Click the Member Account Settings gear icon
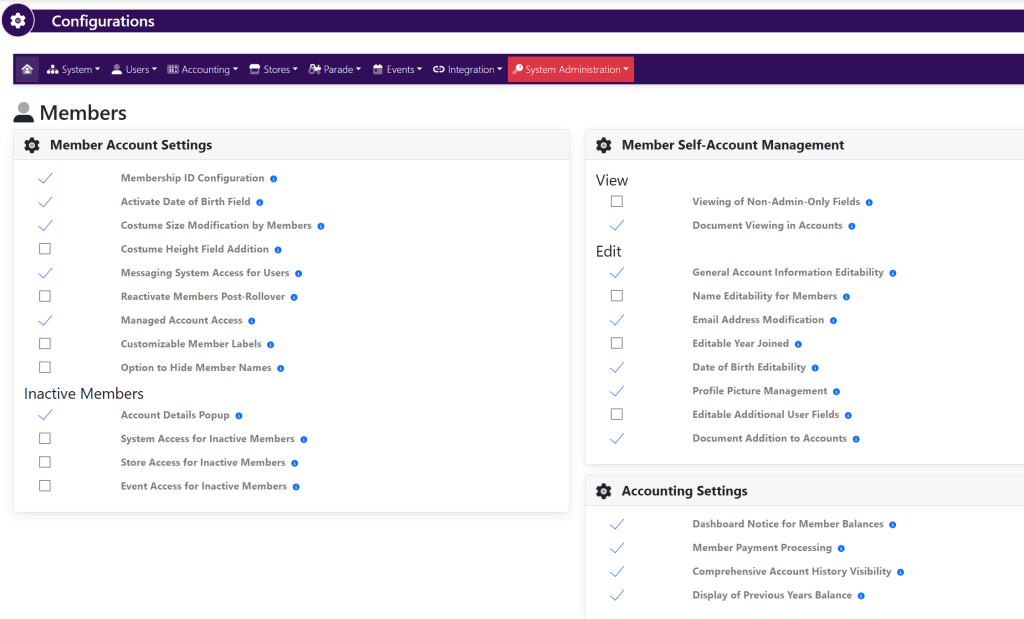The image size is (1024, 619). [32, 146]
